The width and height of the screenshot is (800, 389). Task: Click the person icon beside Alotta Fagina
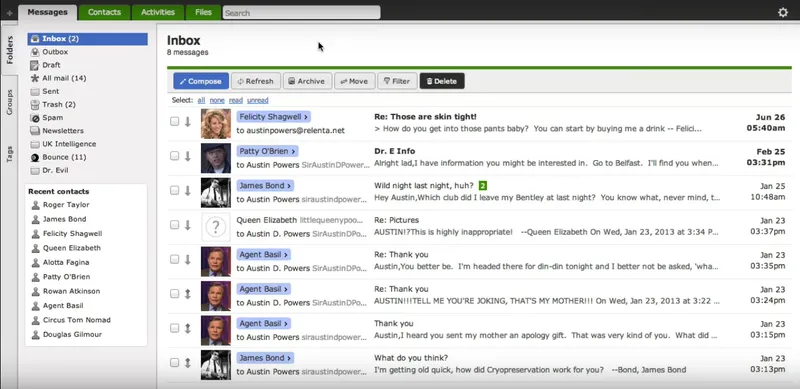click(35, 262)
